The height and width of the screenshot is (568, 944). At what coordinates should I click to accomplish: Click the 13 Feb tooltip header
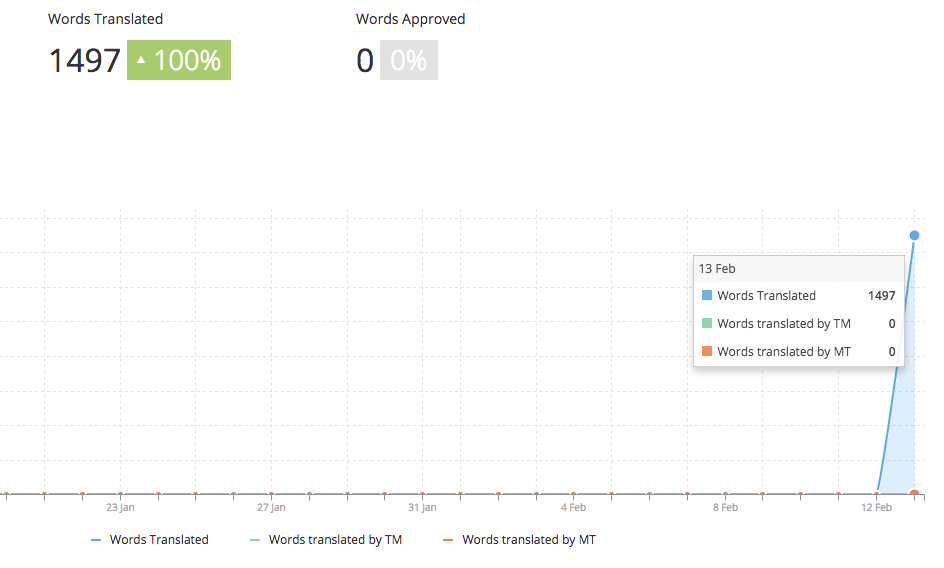[799, 269]
